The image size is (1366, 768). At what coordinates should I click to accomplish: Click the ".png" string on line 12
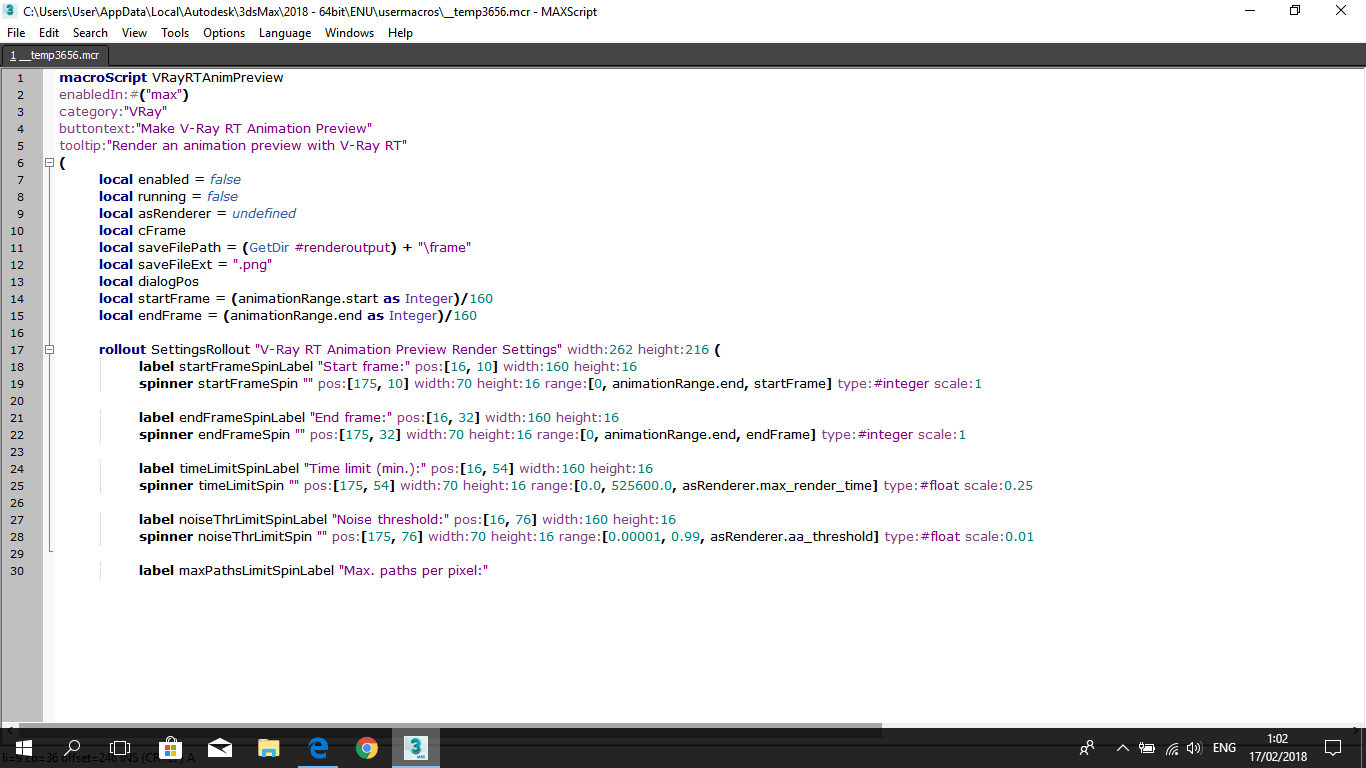click(252, 264)
